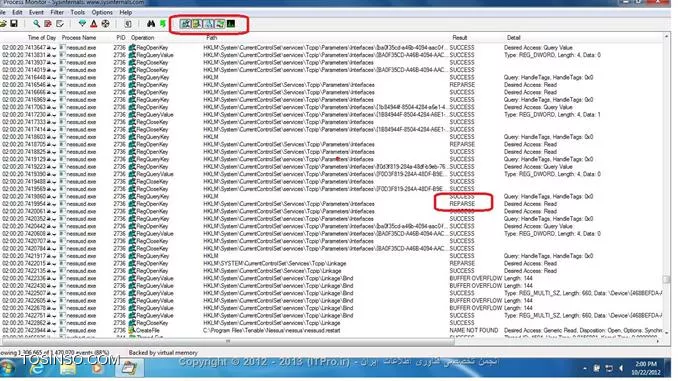Viewport: 678px width, 381px height.
Task: Click the green Jump To Object icon
Action: click(x=163, y=24)
